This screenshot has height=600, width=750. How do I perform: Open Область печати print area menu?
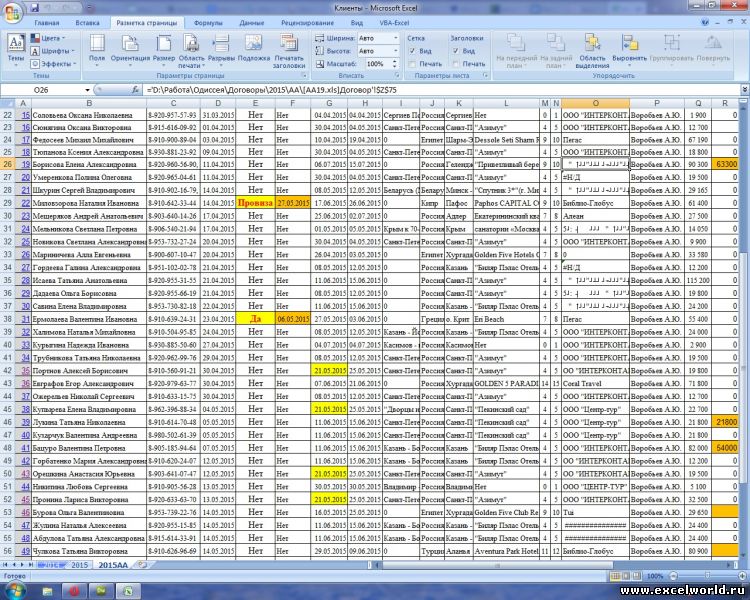(x=191, y=51)
